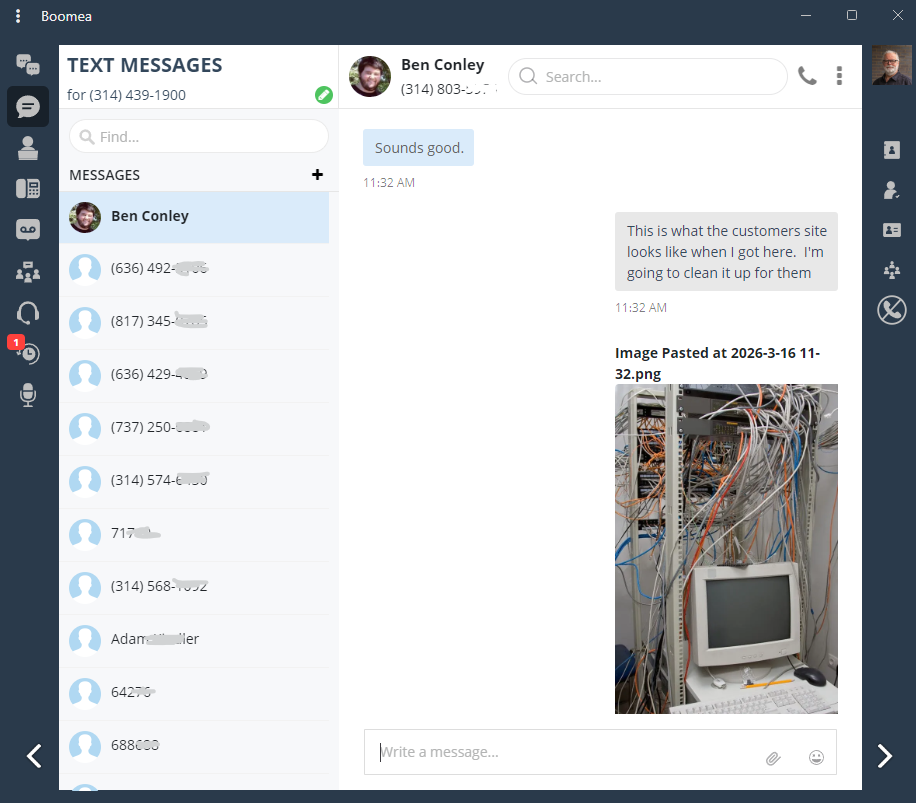The height and width of the screenshot is (803, 916).
Task: Click the microphone icon in left sidebar
Action: pyautogui.click(x=28, y=395)
